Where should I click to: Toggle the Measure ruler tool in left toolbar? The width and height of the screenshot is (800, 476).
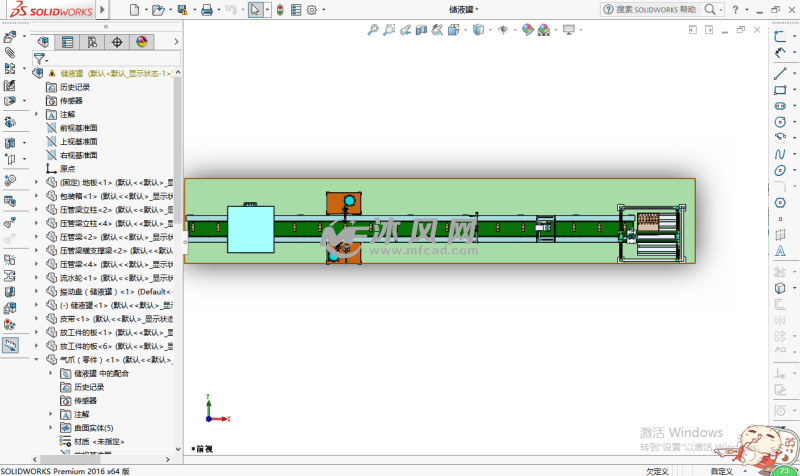(10, 345)
